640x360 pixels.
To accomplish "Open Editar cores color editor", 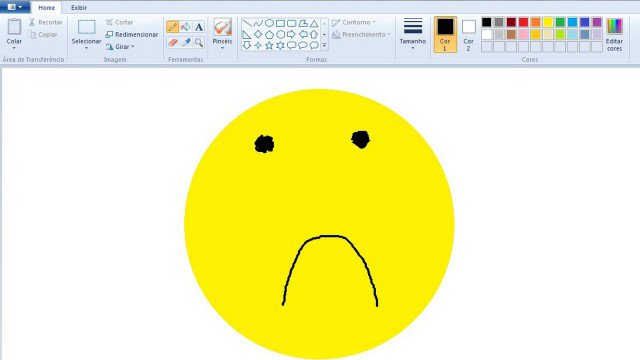I will [614, 35].
